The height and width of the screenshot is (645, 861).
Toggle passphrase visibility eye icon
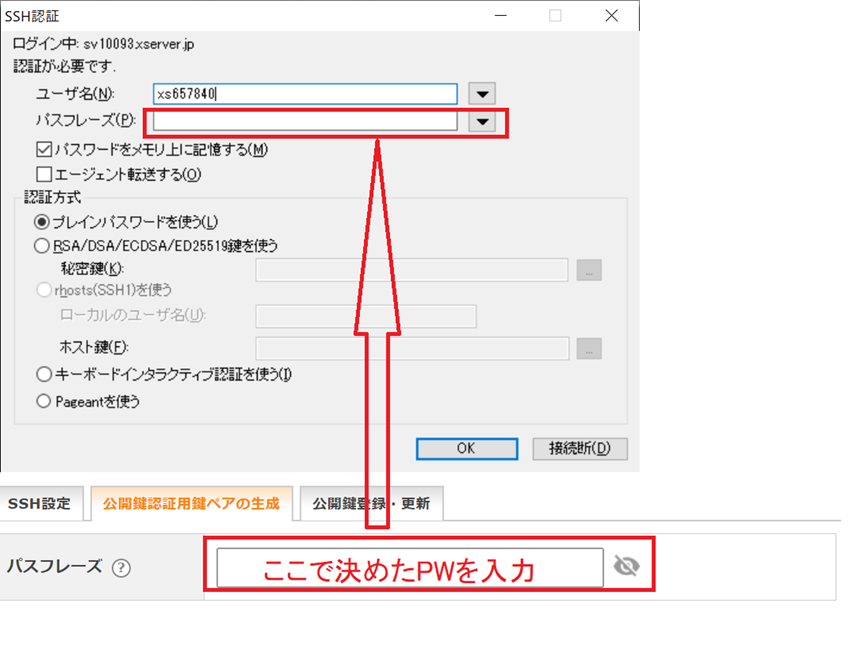click(626, 567)
